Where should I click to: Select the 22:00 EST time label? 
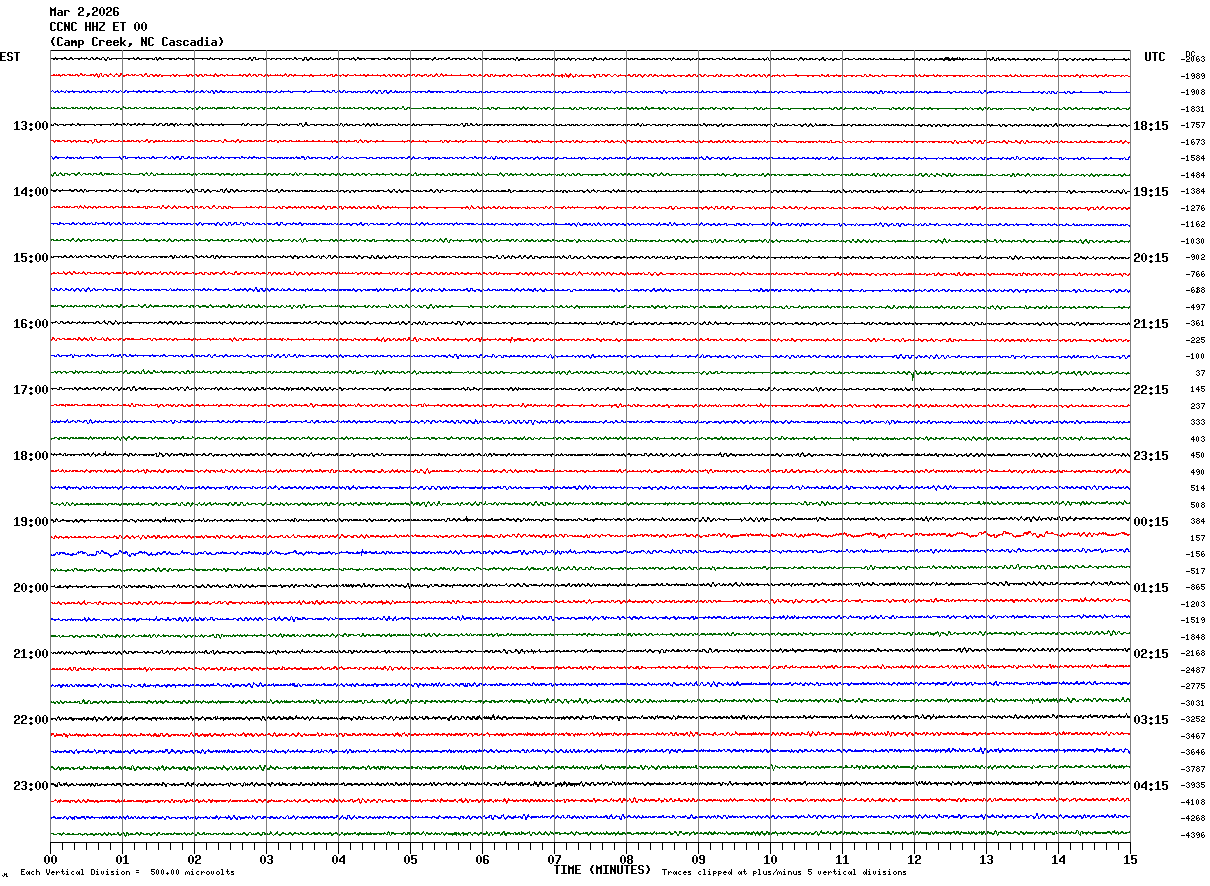coord(31,720)
